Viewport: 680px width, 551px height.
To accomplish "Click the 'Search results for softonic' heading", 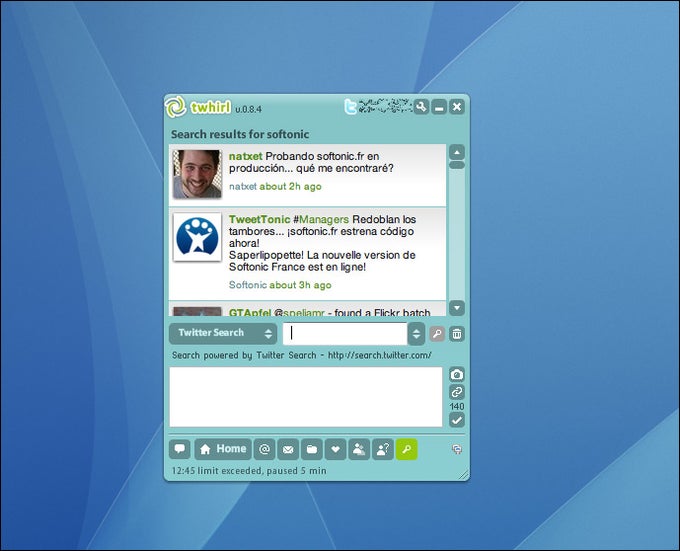I will (240, 134).
